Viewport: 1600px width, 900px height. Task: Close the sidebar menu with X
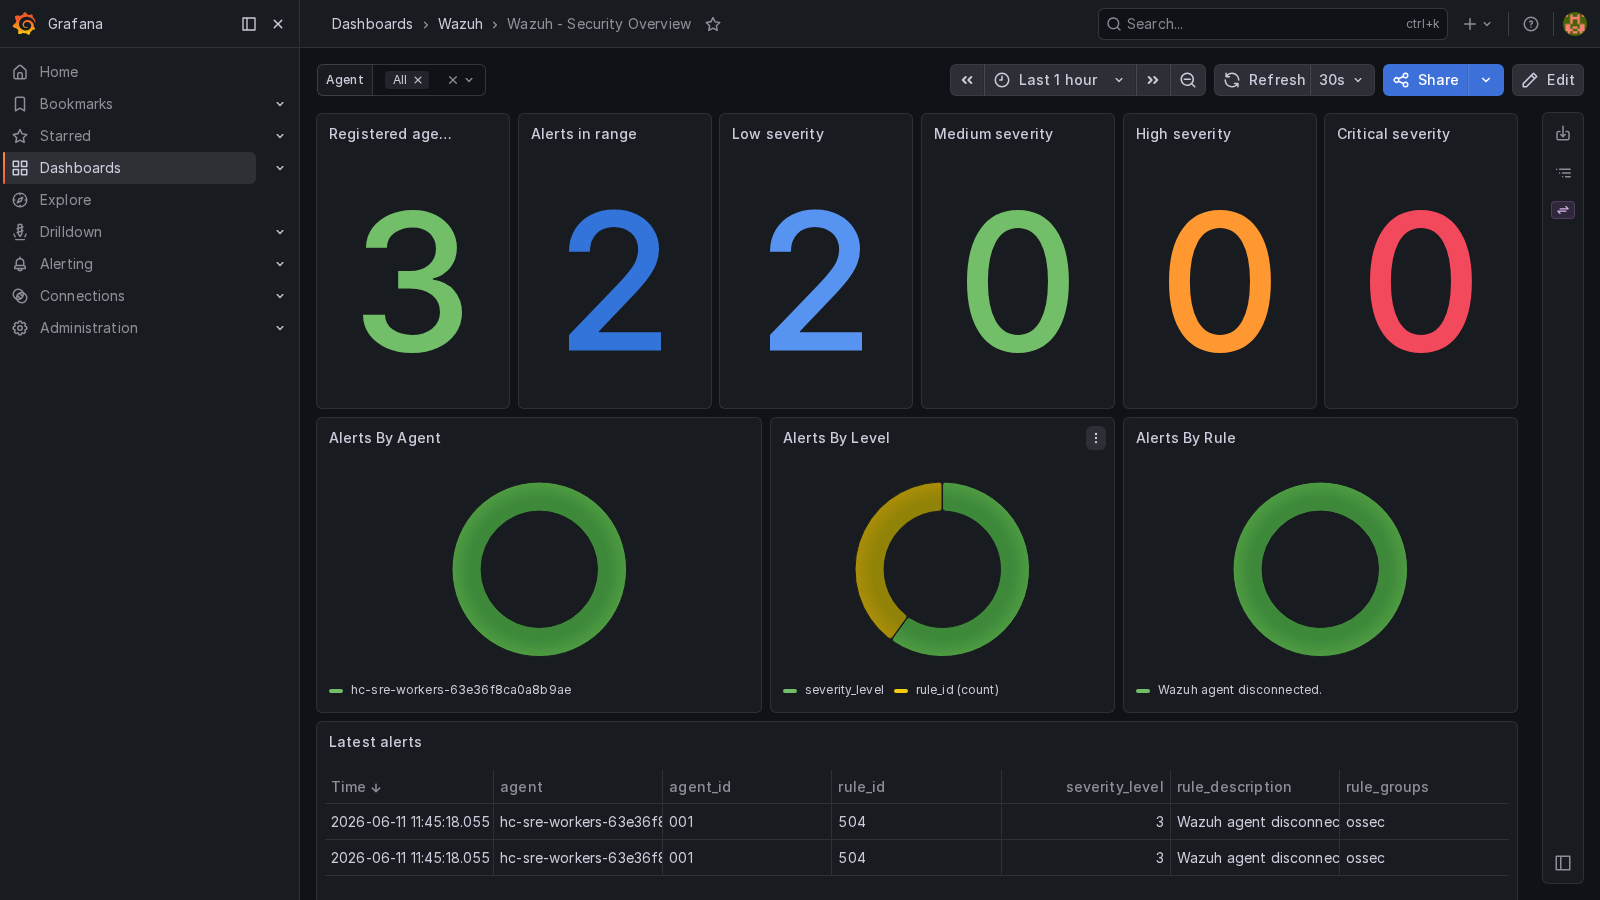(278, 24)
